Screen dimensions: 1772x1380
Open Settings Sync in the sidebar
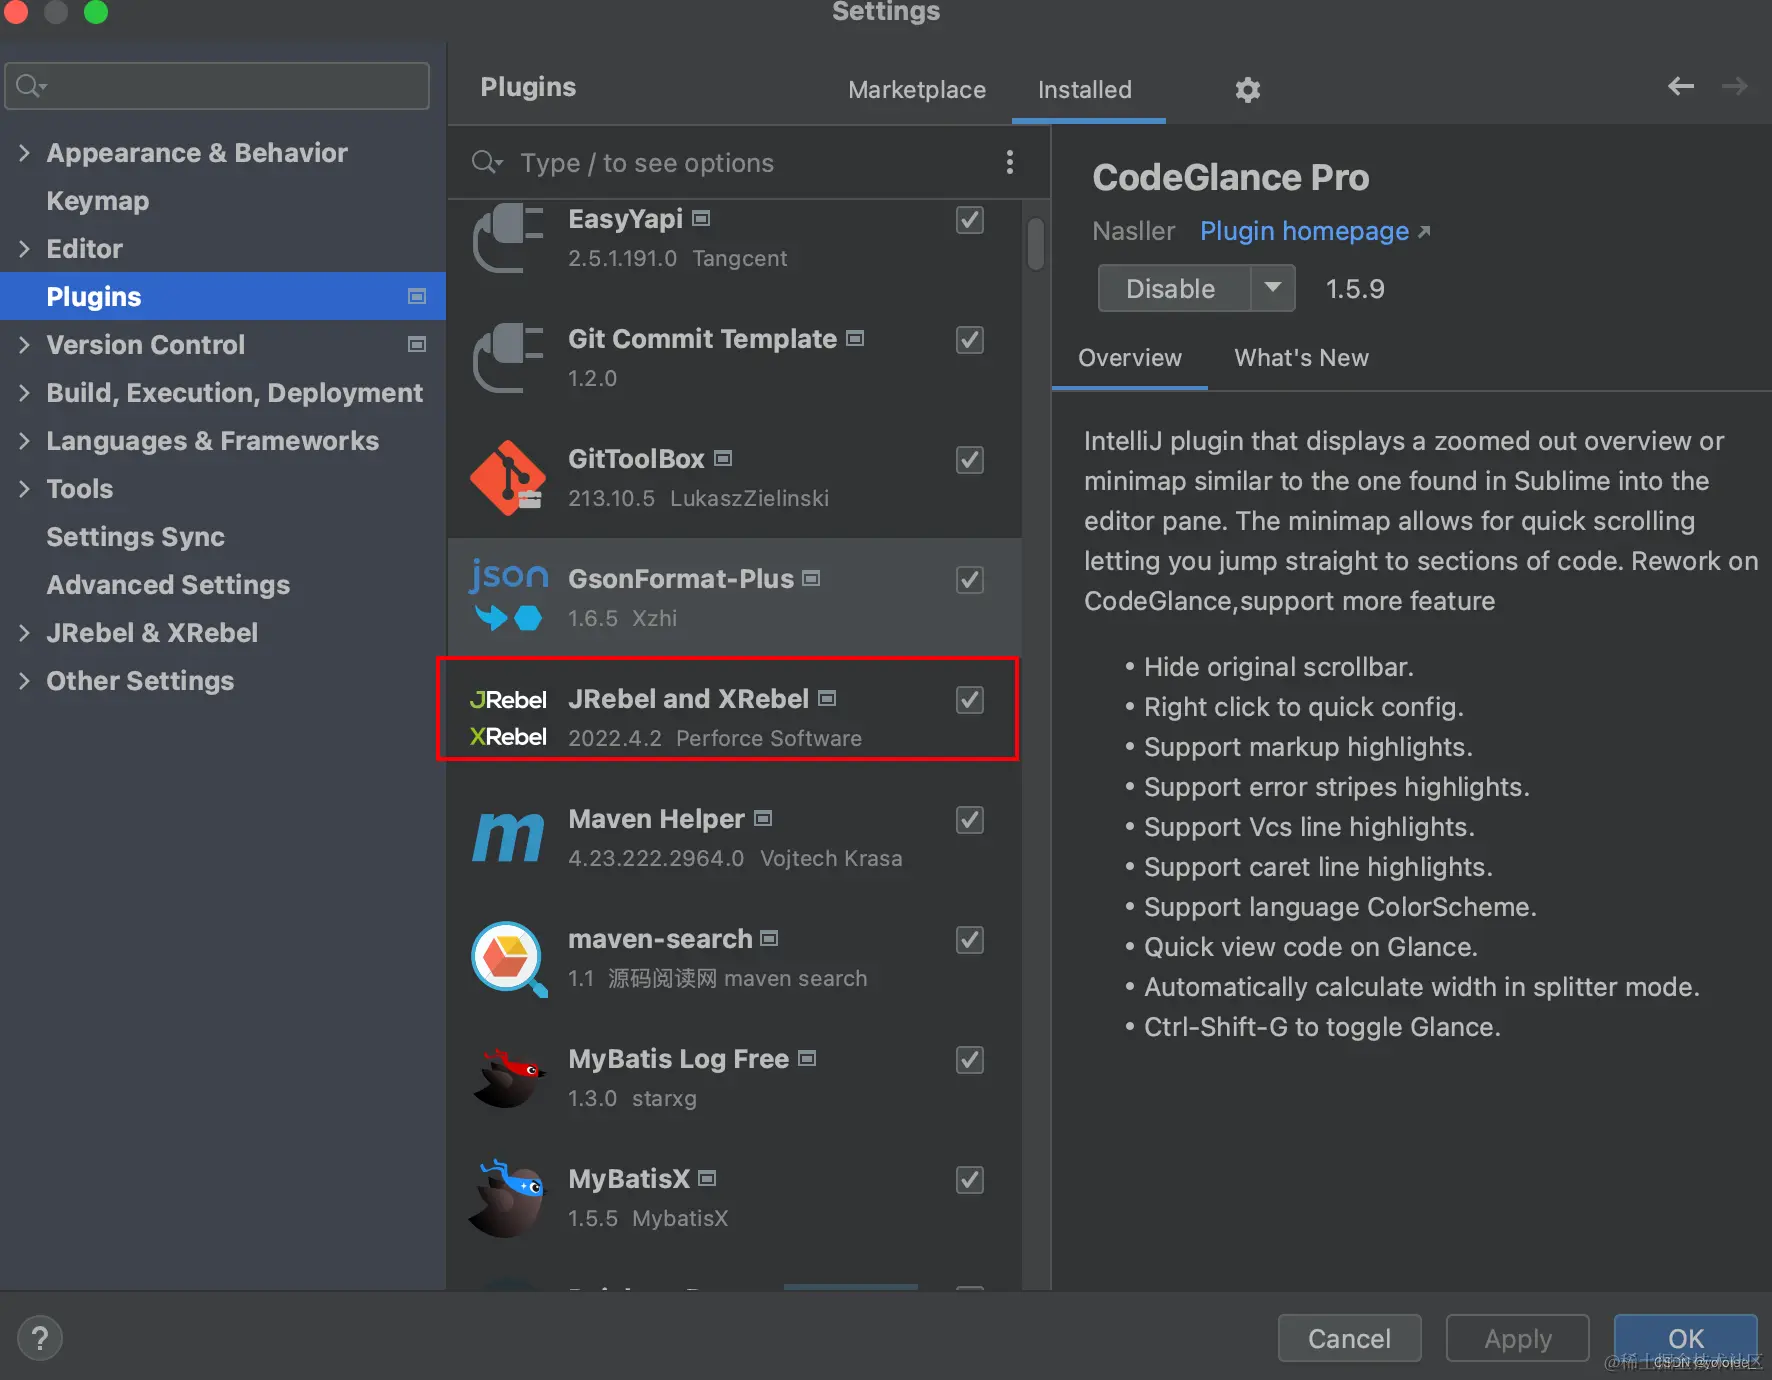pyautogui.click(x=136, y=536)
